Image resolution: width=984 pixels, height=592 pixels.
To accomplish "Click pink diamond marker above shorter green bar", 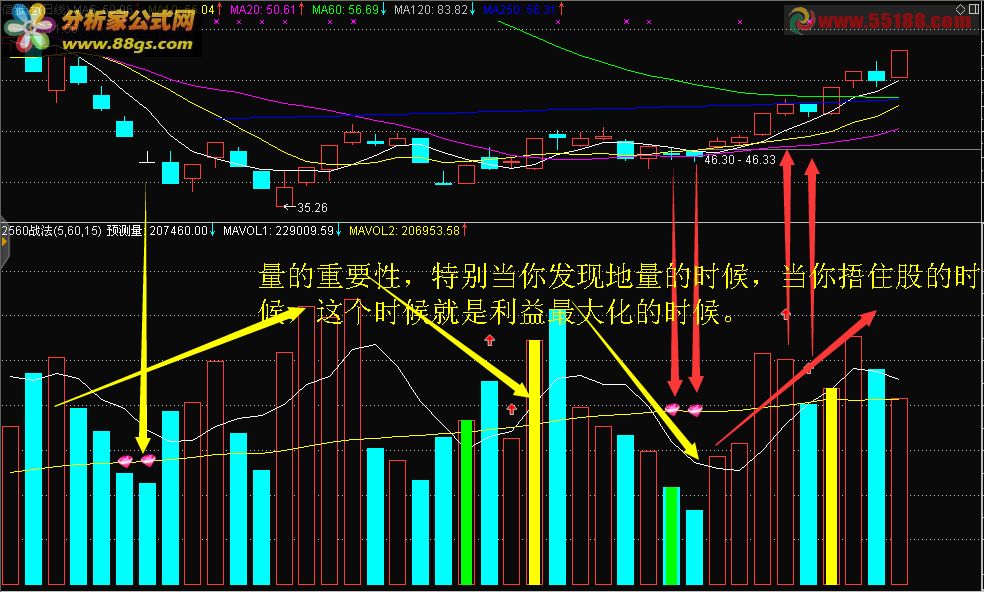I will point(672,409).
